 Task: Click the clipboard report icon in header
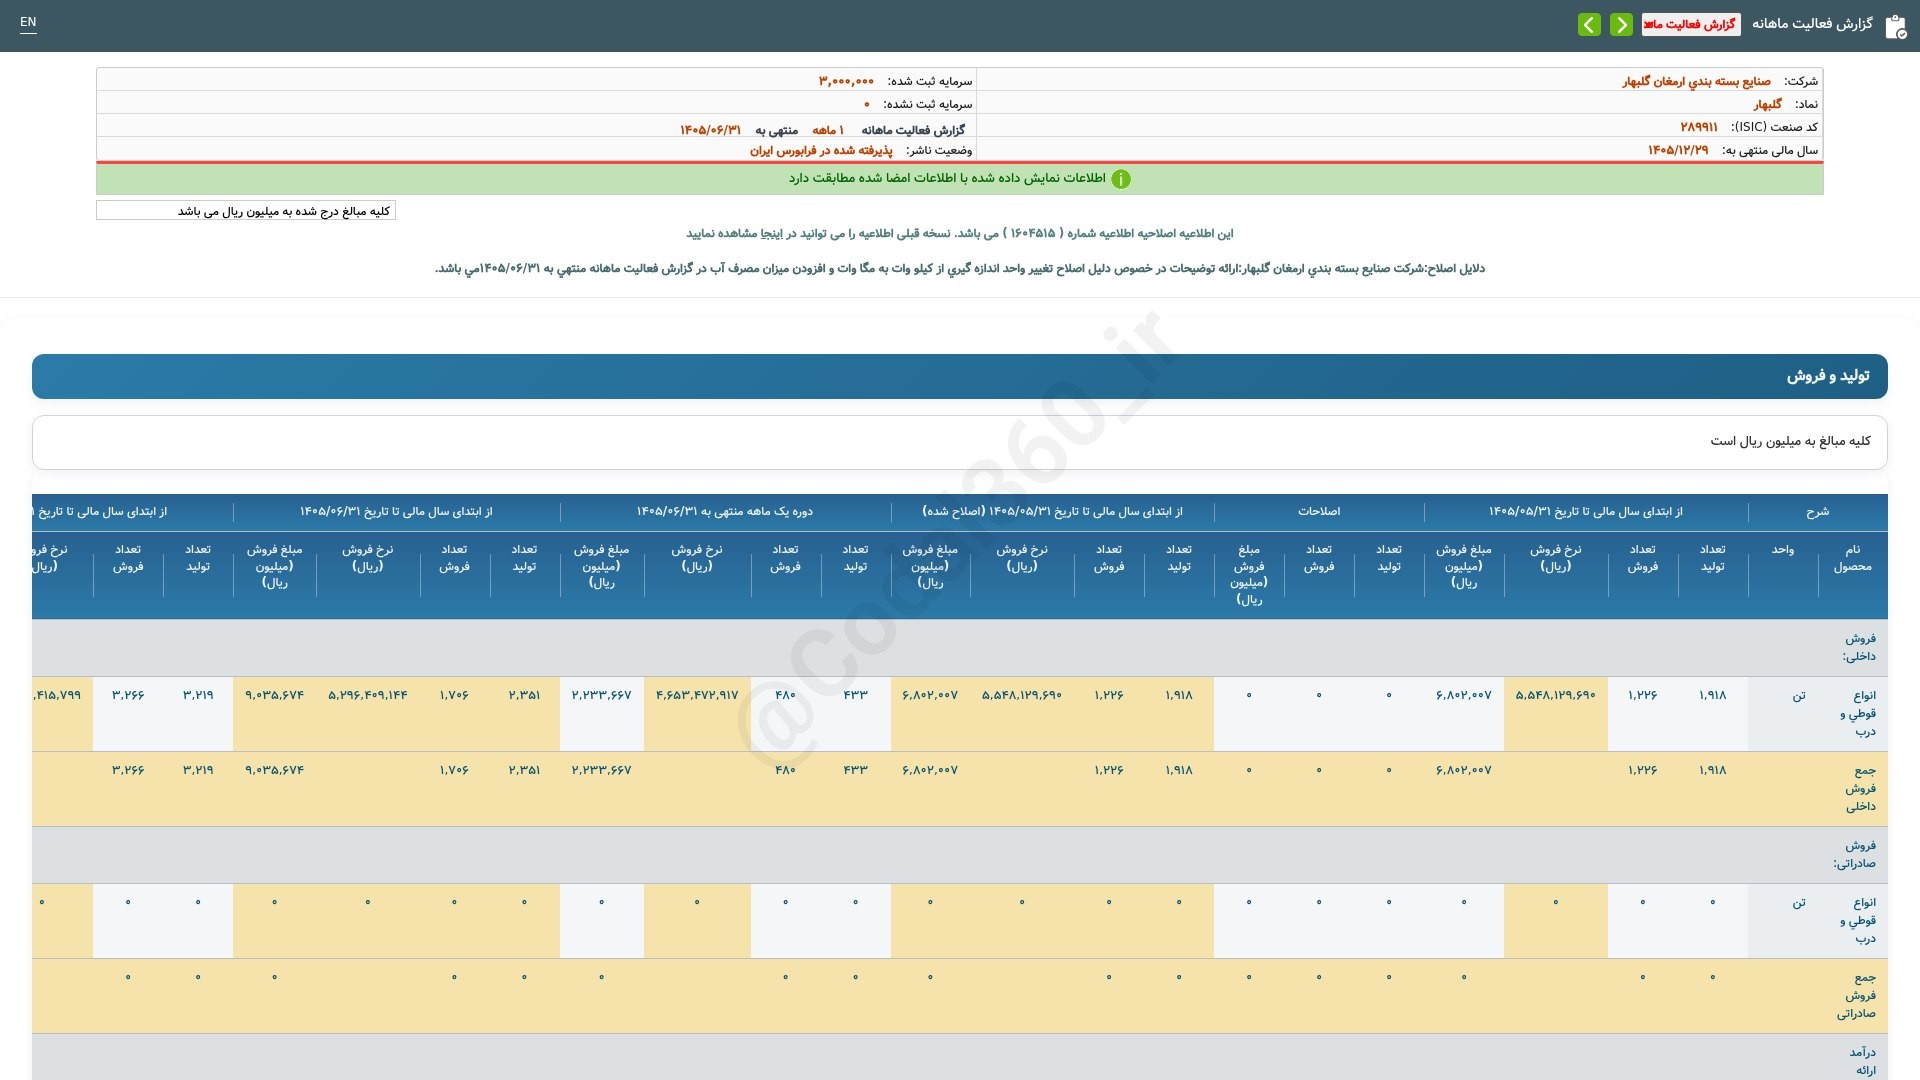[x=1895, y=26]
